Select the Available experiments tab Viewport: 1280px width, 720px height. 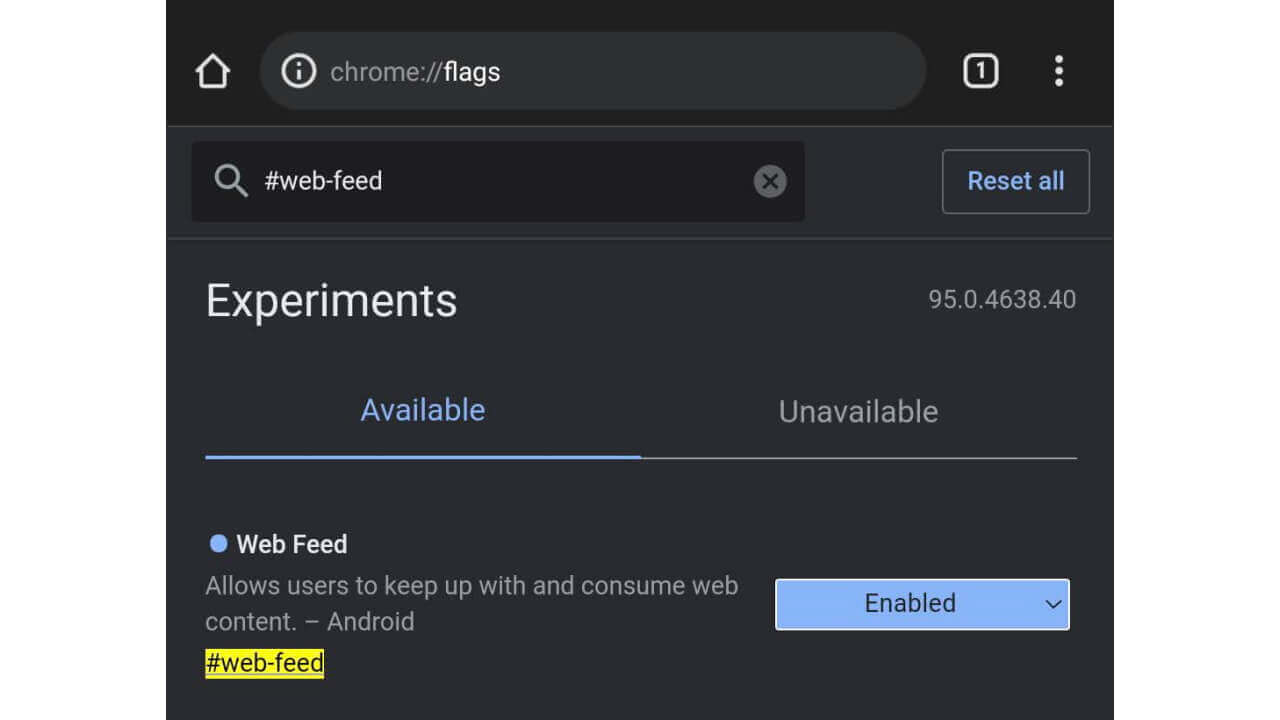coord(422,409)
